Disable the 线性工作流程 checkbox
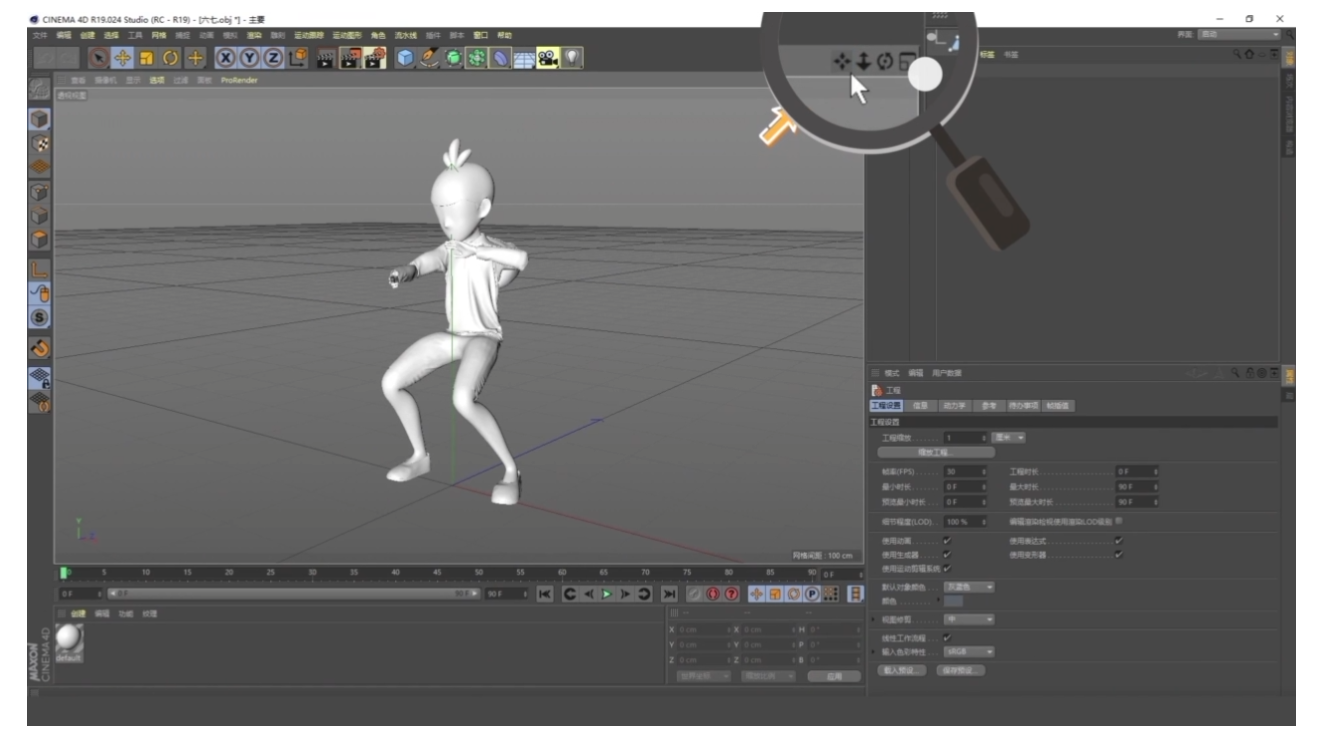1327x747 pixels. [x=947, y=637]
